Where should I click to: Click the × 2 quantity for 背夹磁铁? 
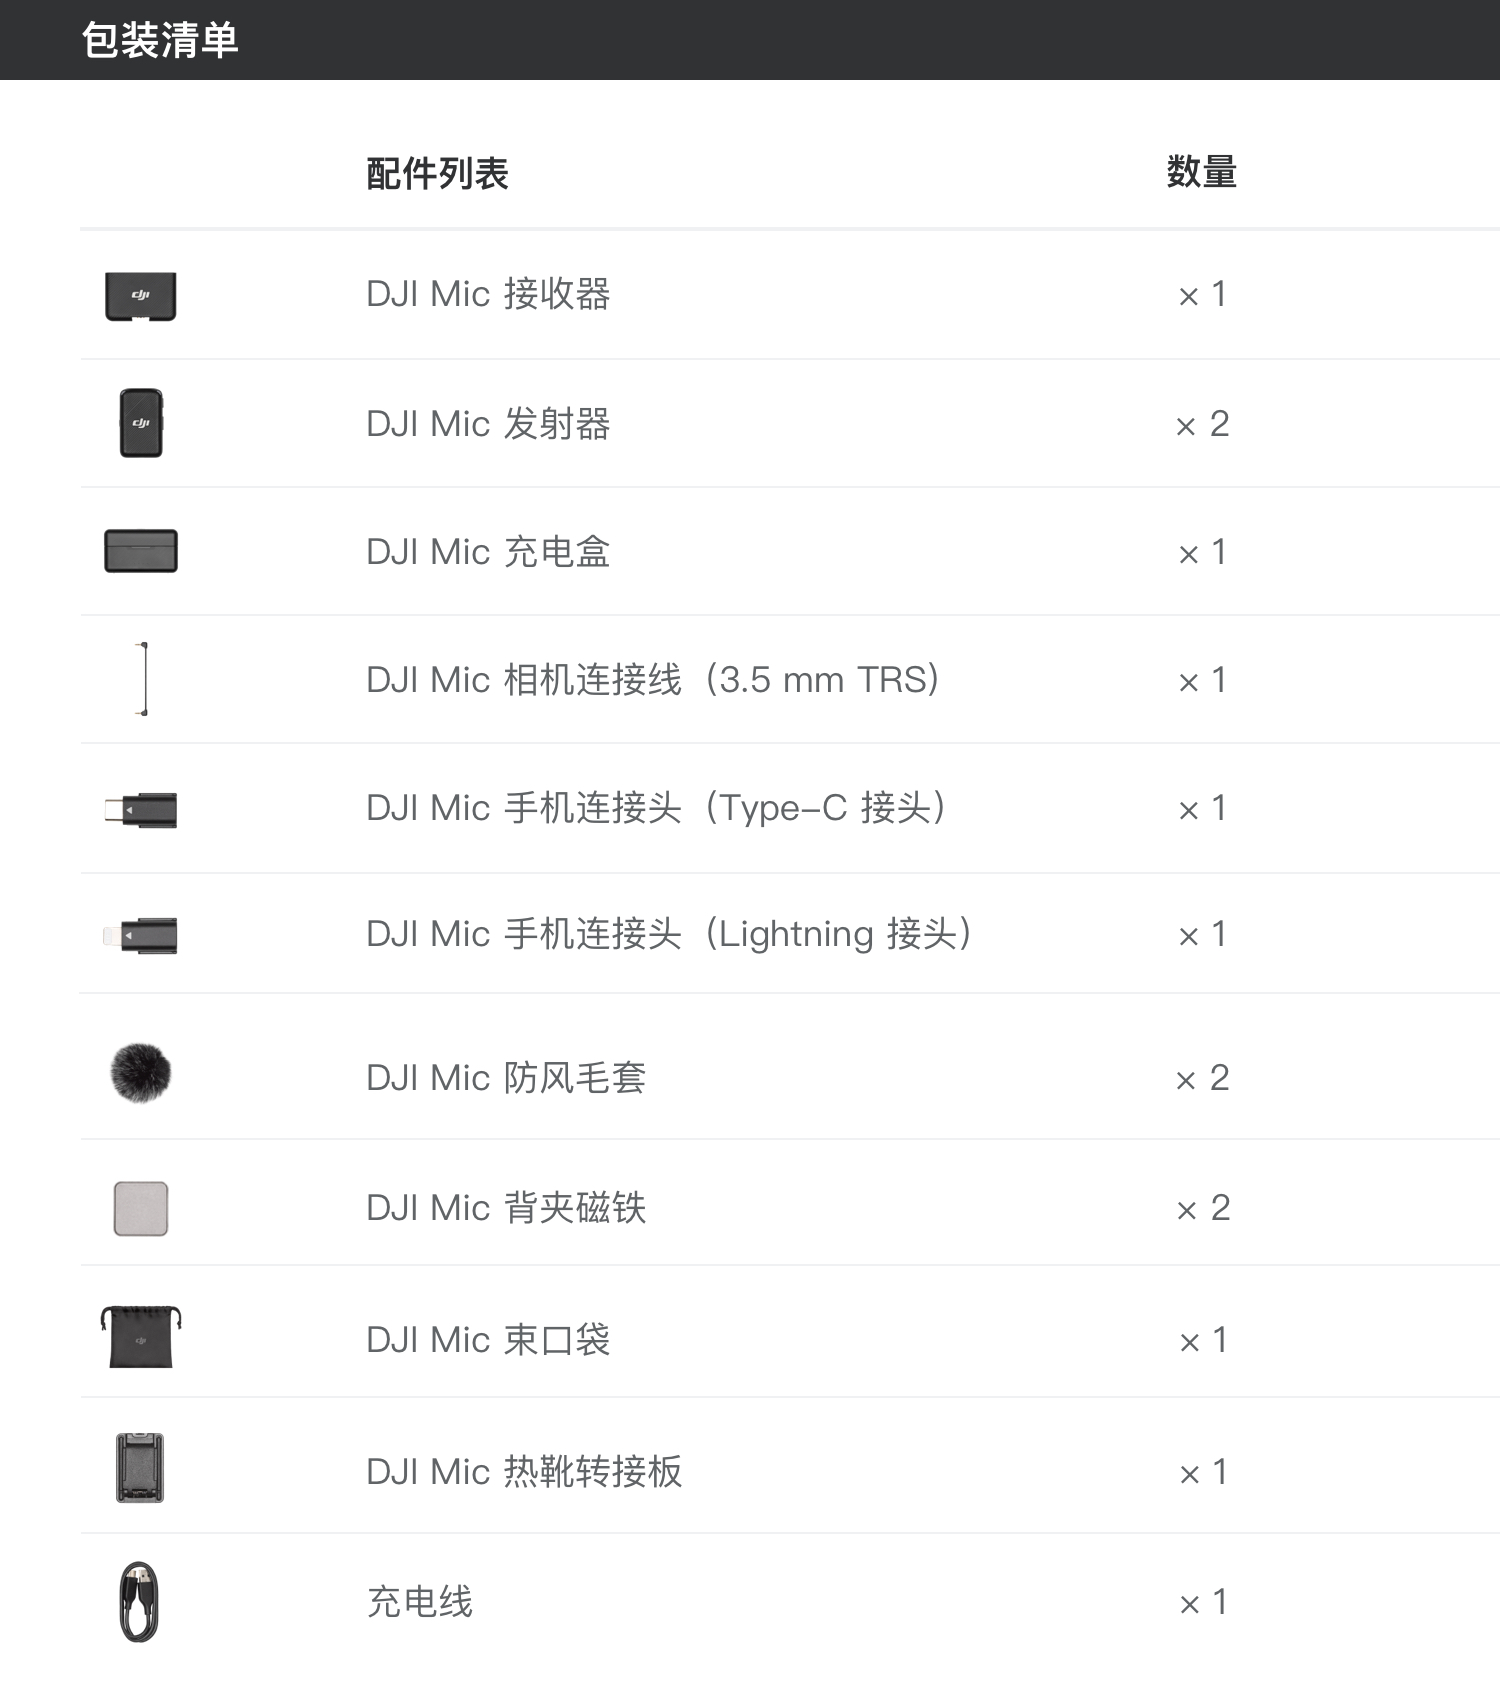pyautogui.click(x=1203, y=1208)
